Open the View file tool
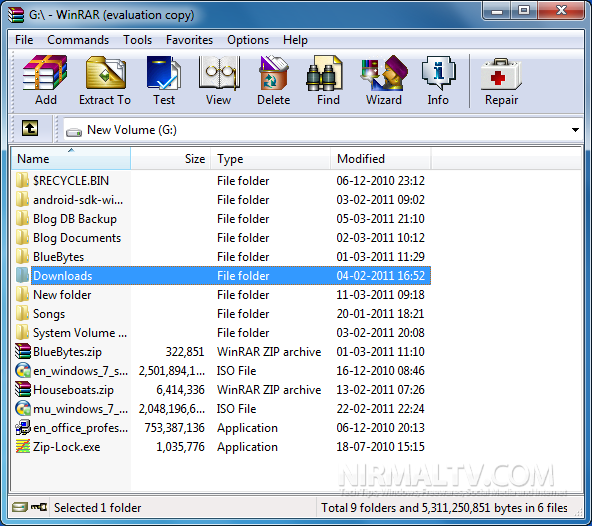Viewport: 592px width, 526px height. pos(219,73)
